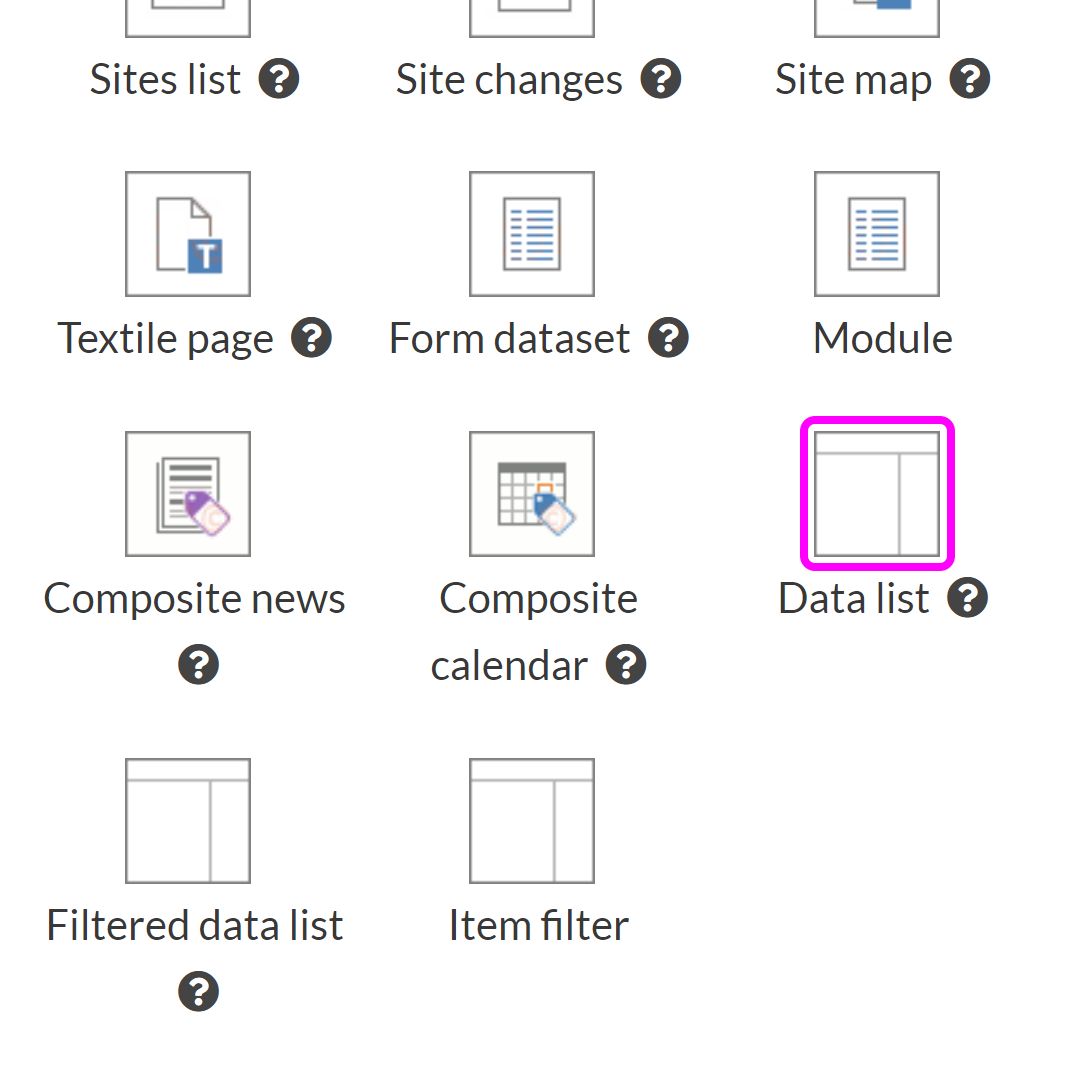The width and height of the screenshot is (1078, 1071).
Task: Show help for Site changes
Action: point(661,79)
